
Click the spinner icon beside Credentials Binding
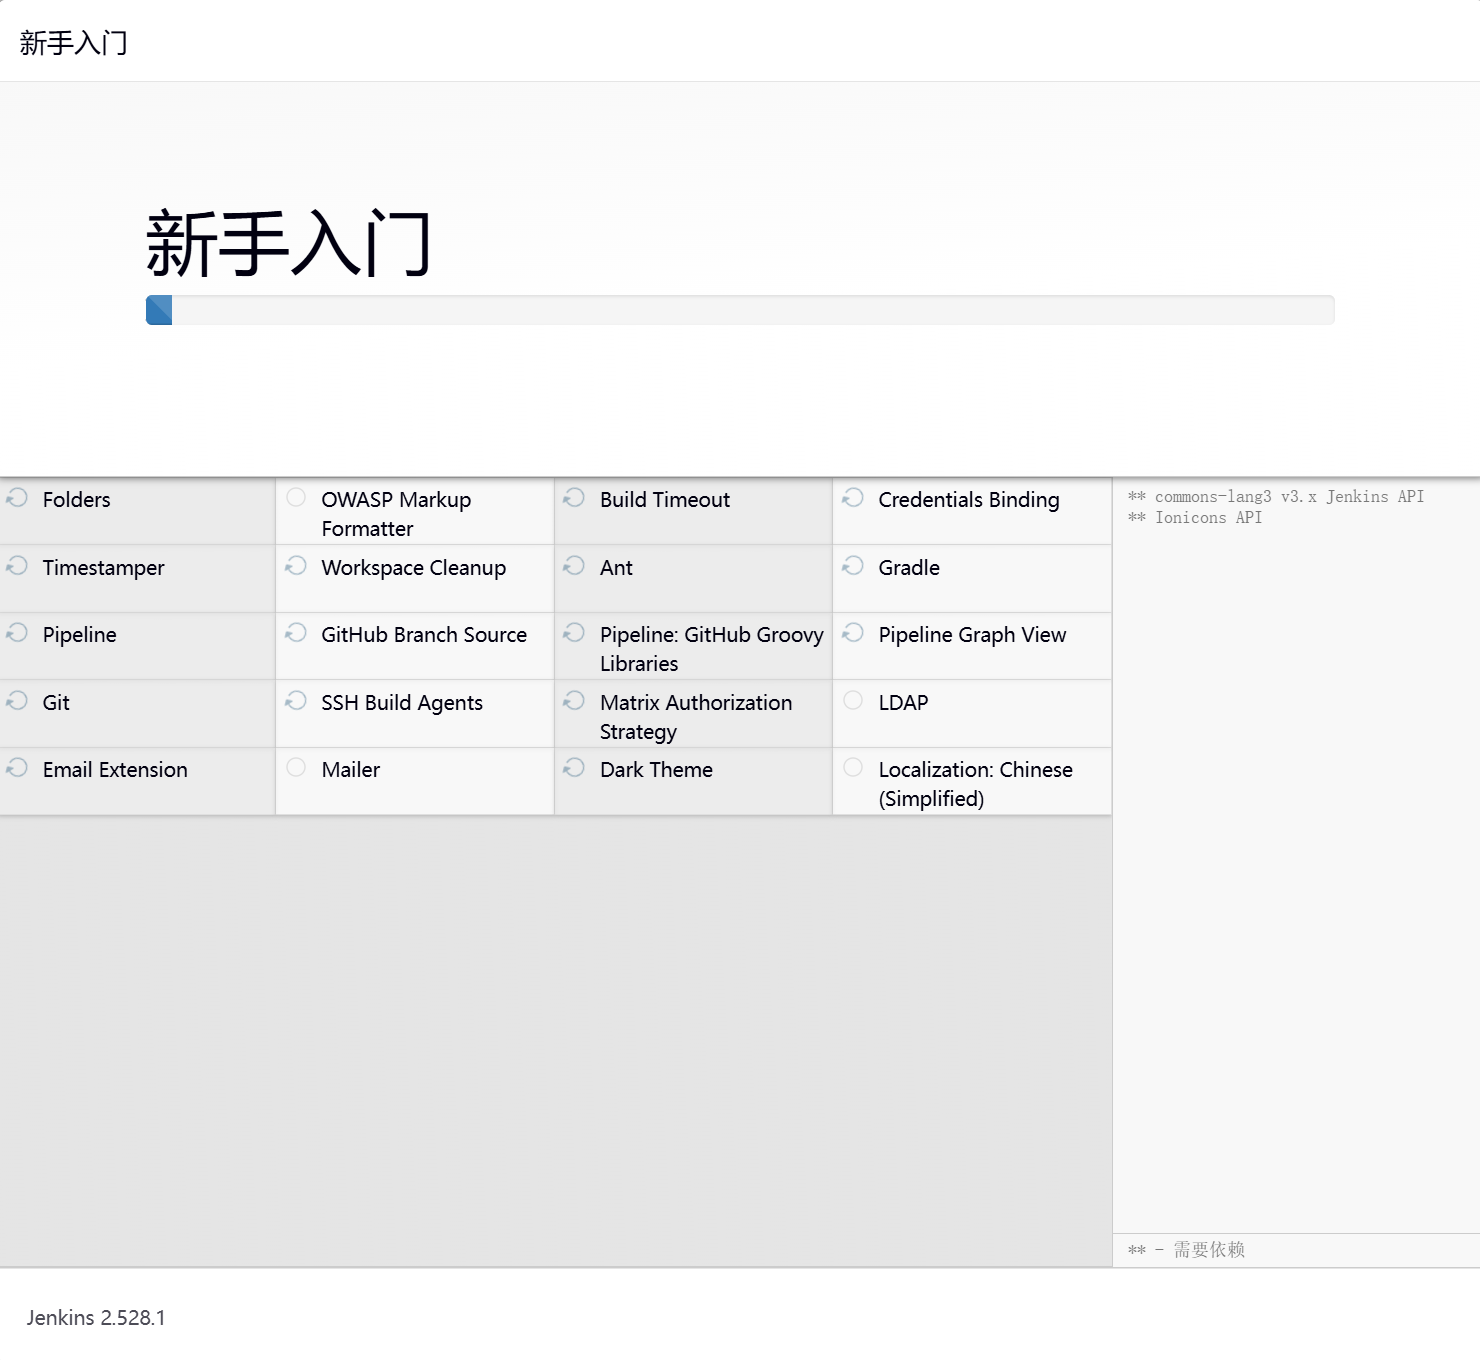point(853,497)
